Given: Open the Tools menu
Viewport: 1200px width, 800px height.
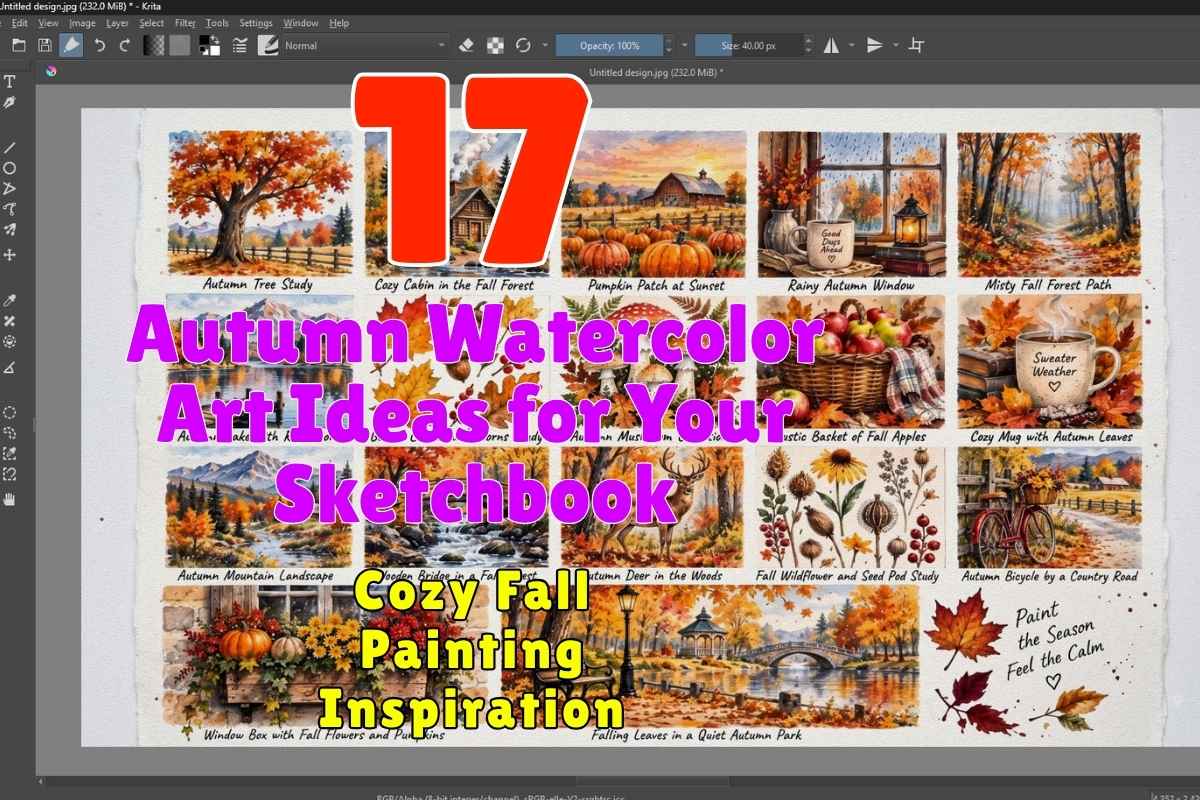Looking at the screenshot, I should click(x=217, y=22).
